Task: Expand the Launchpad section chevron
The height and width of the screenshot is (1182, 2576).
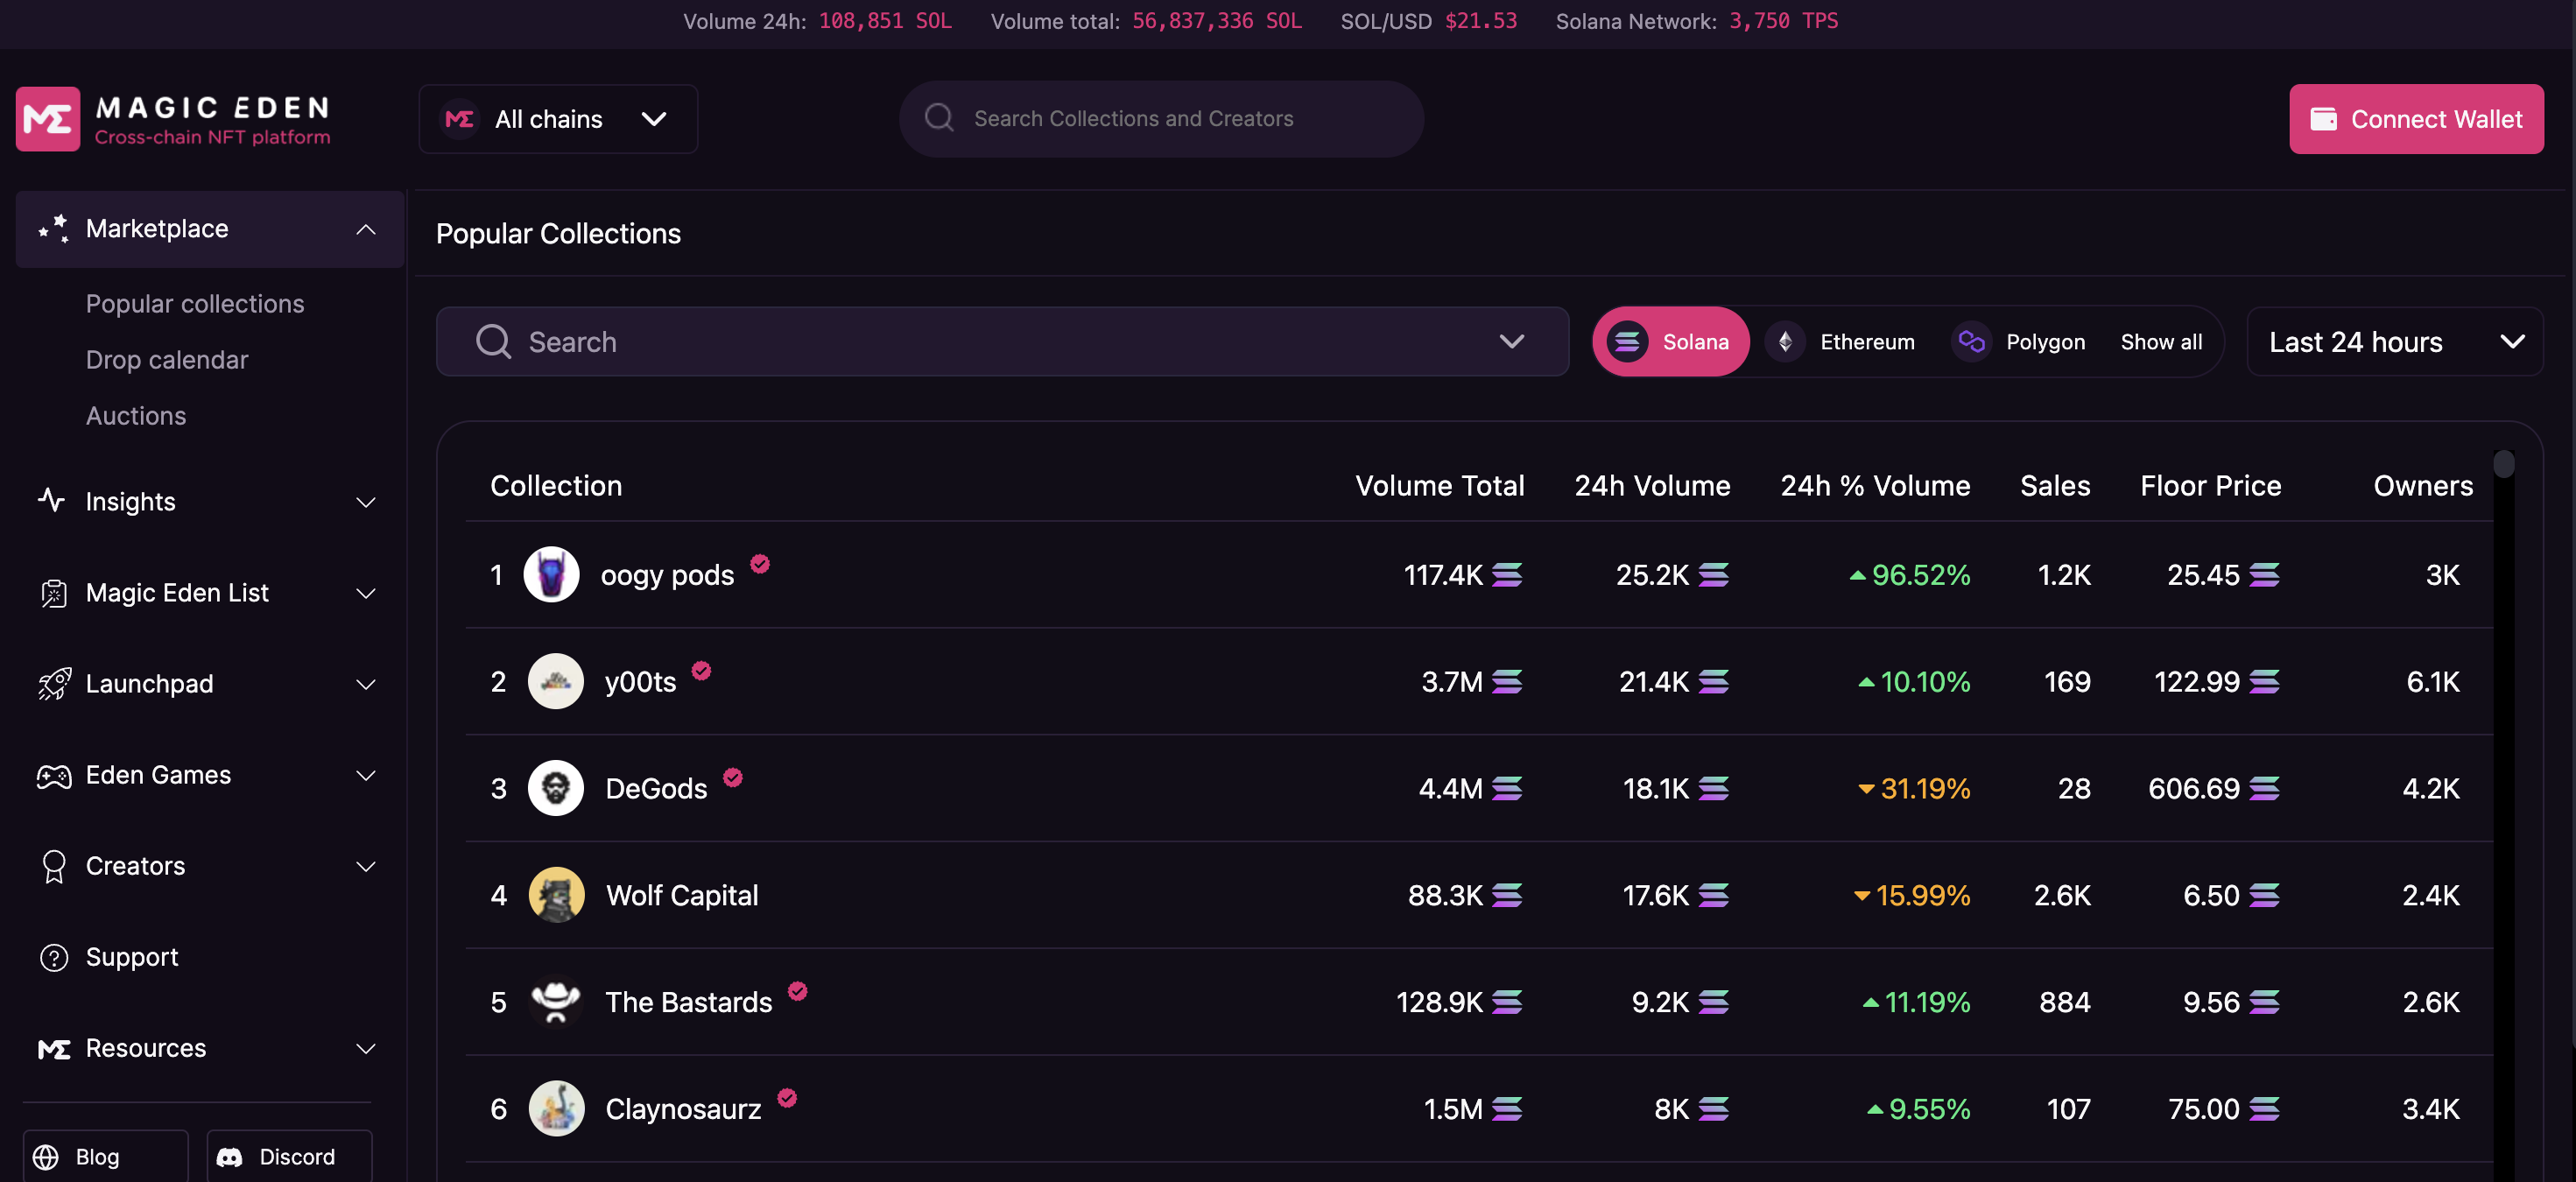Action: pos(366,684)
